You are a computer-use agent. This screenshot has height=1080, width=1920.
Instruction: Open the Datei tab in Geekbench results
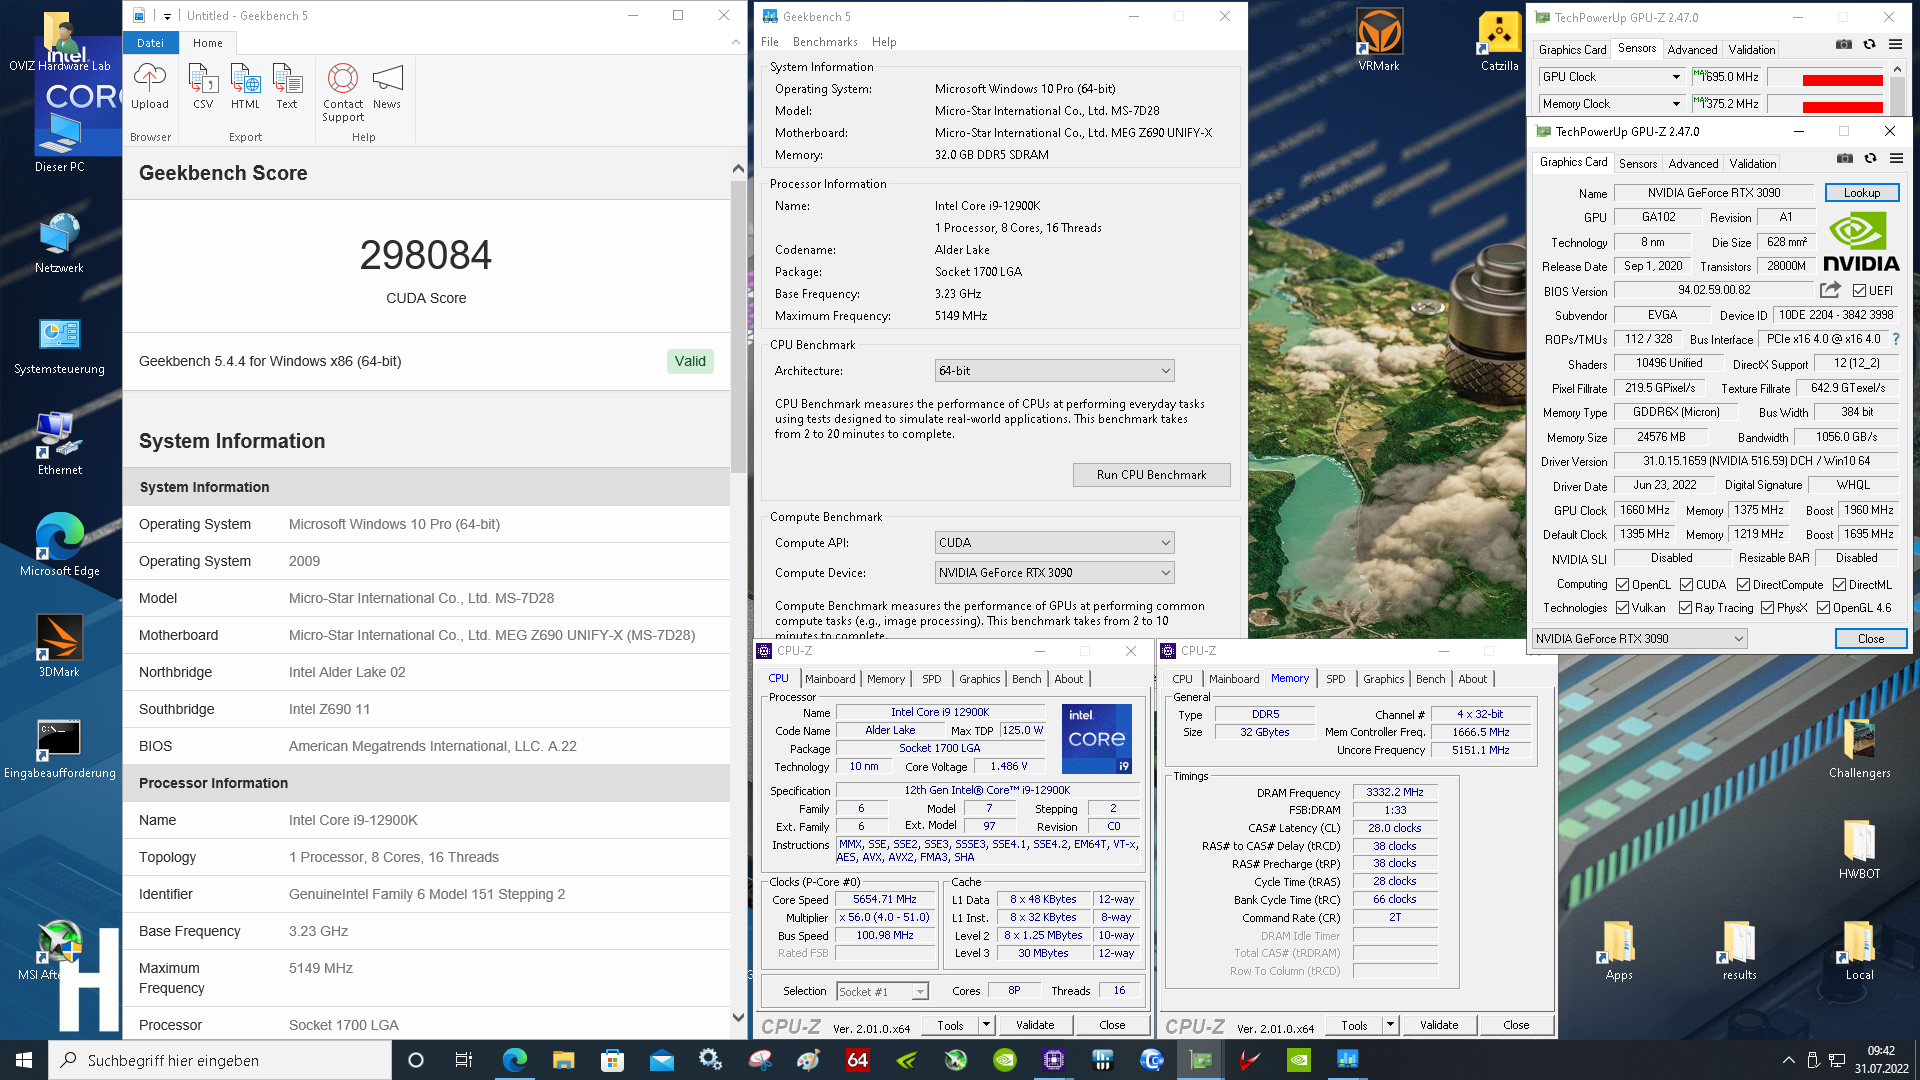pyautogui.click(x=150, y=43)
